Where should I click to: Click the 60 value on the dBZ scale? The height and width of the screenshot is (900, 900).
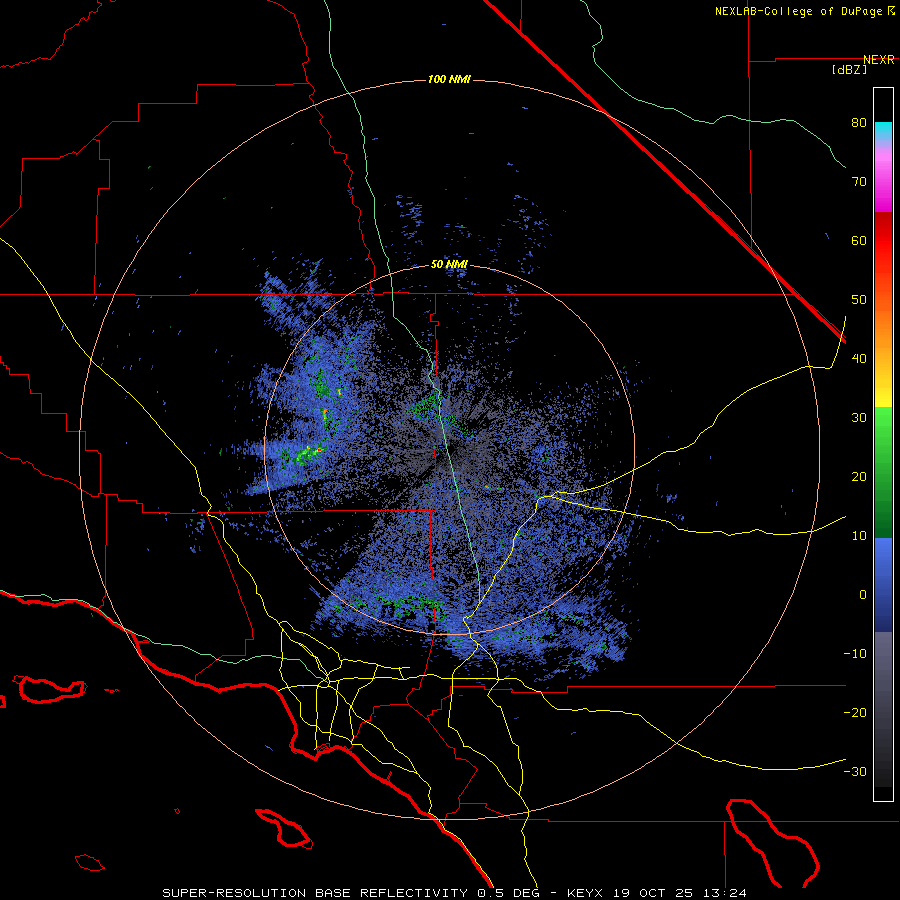tap(859, 240)
